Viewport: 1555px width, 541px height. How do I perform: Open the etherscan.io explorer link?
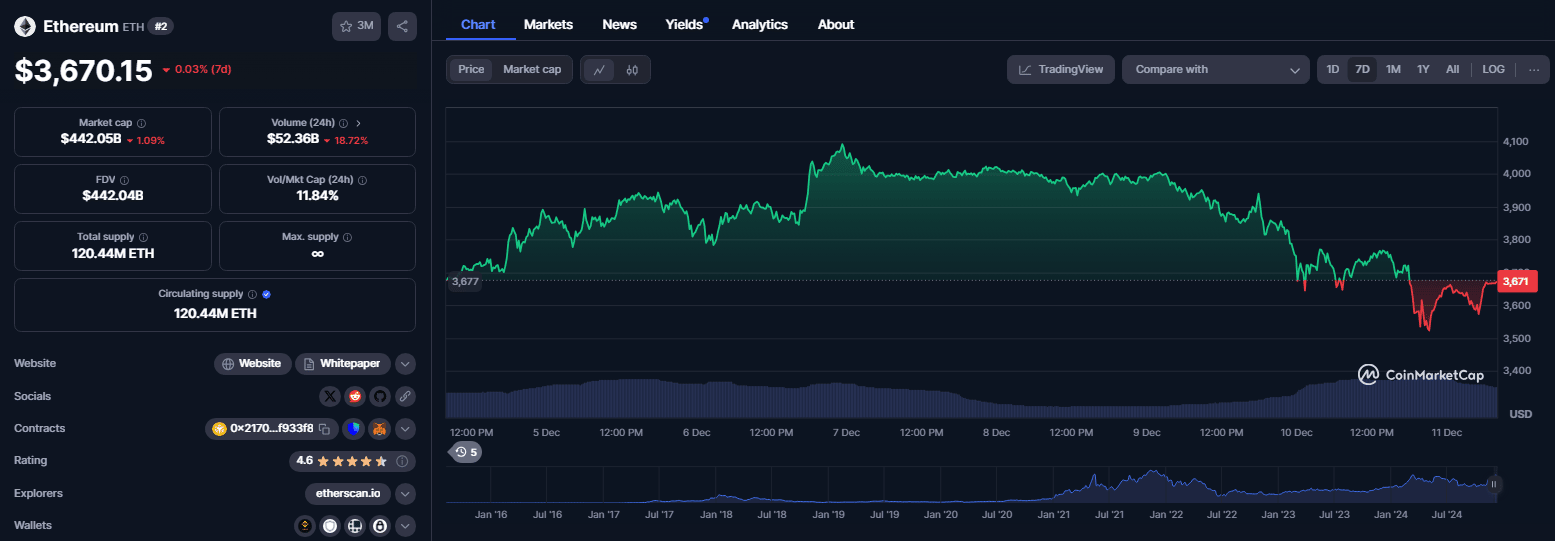[347, 493]
